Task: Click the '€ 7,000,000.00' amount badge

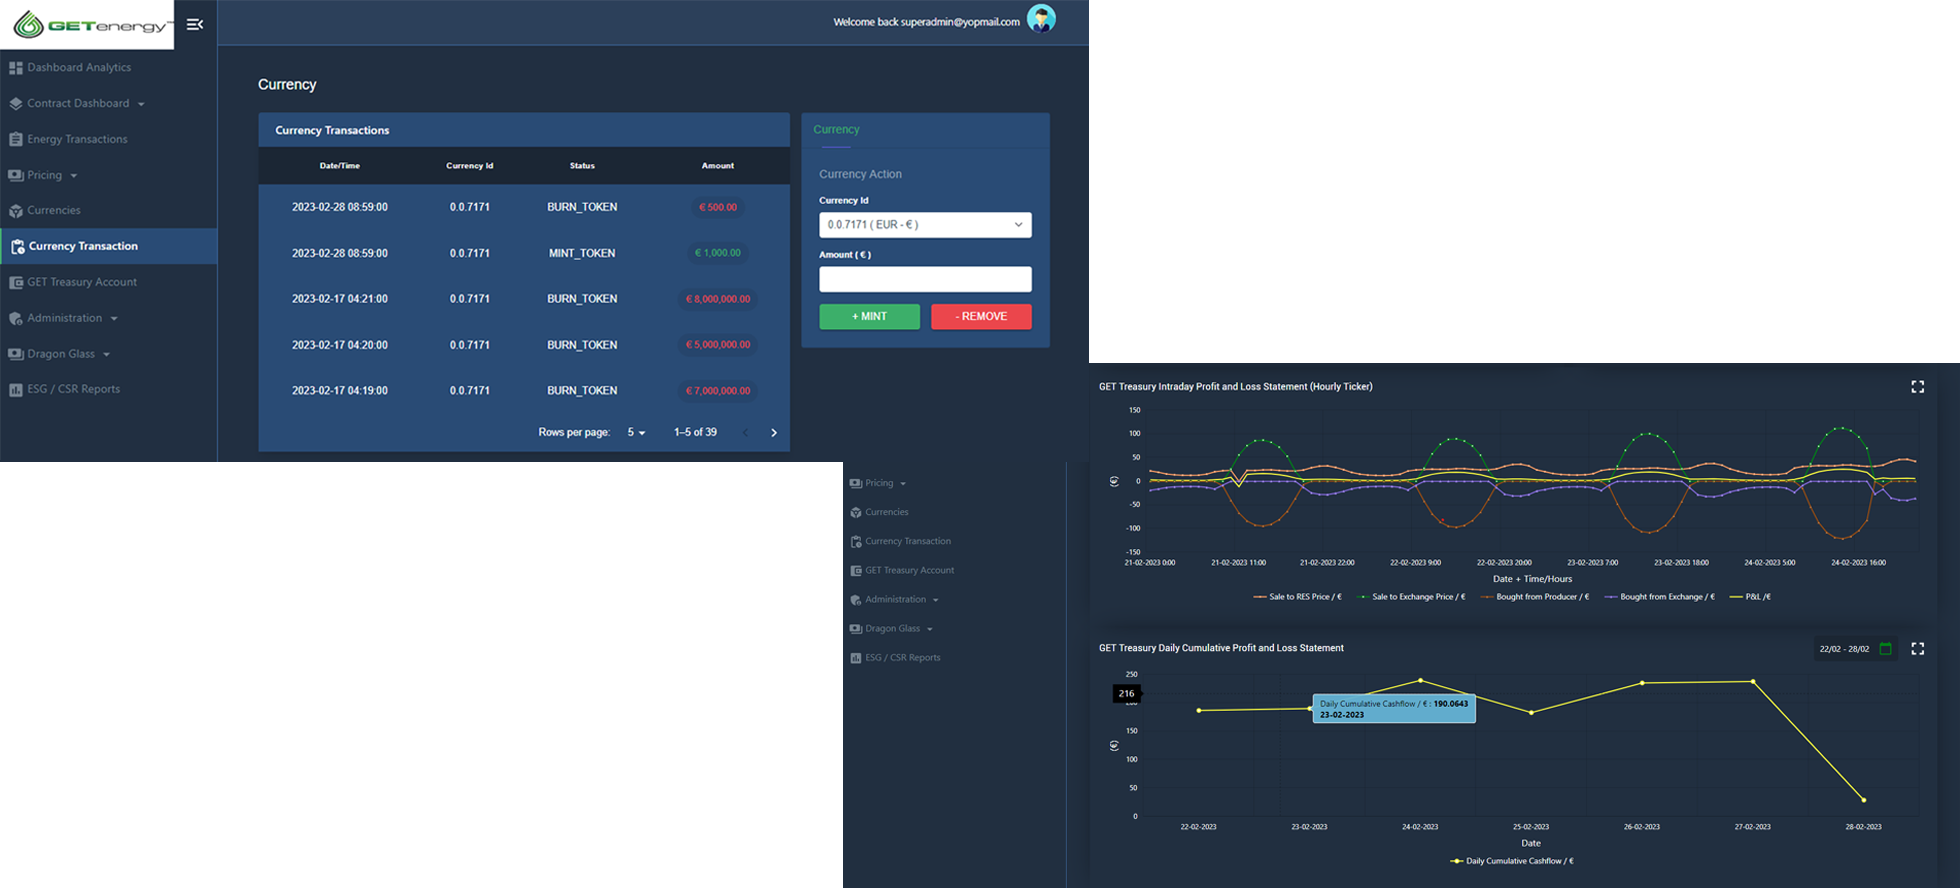Action: pos(718,391)
